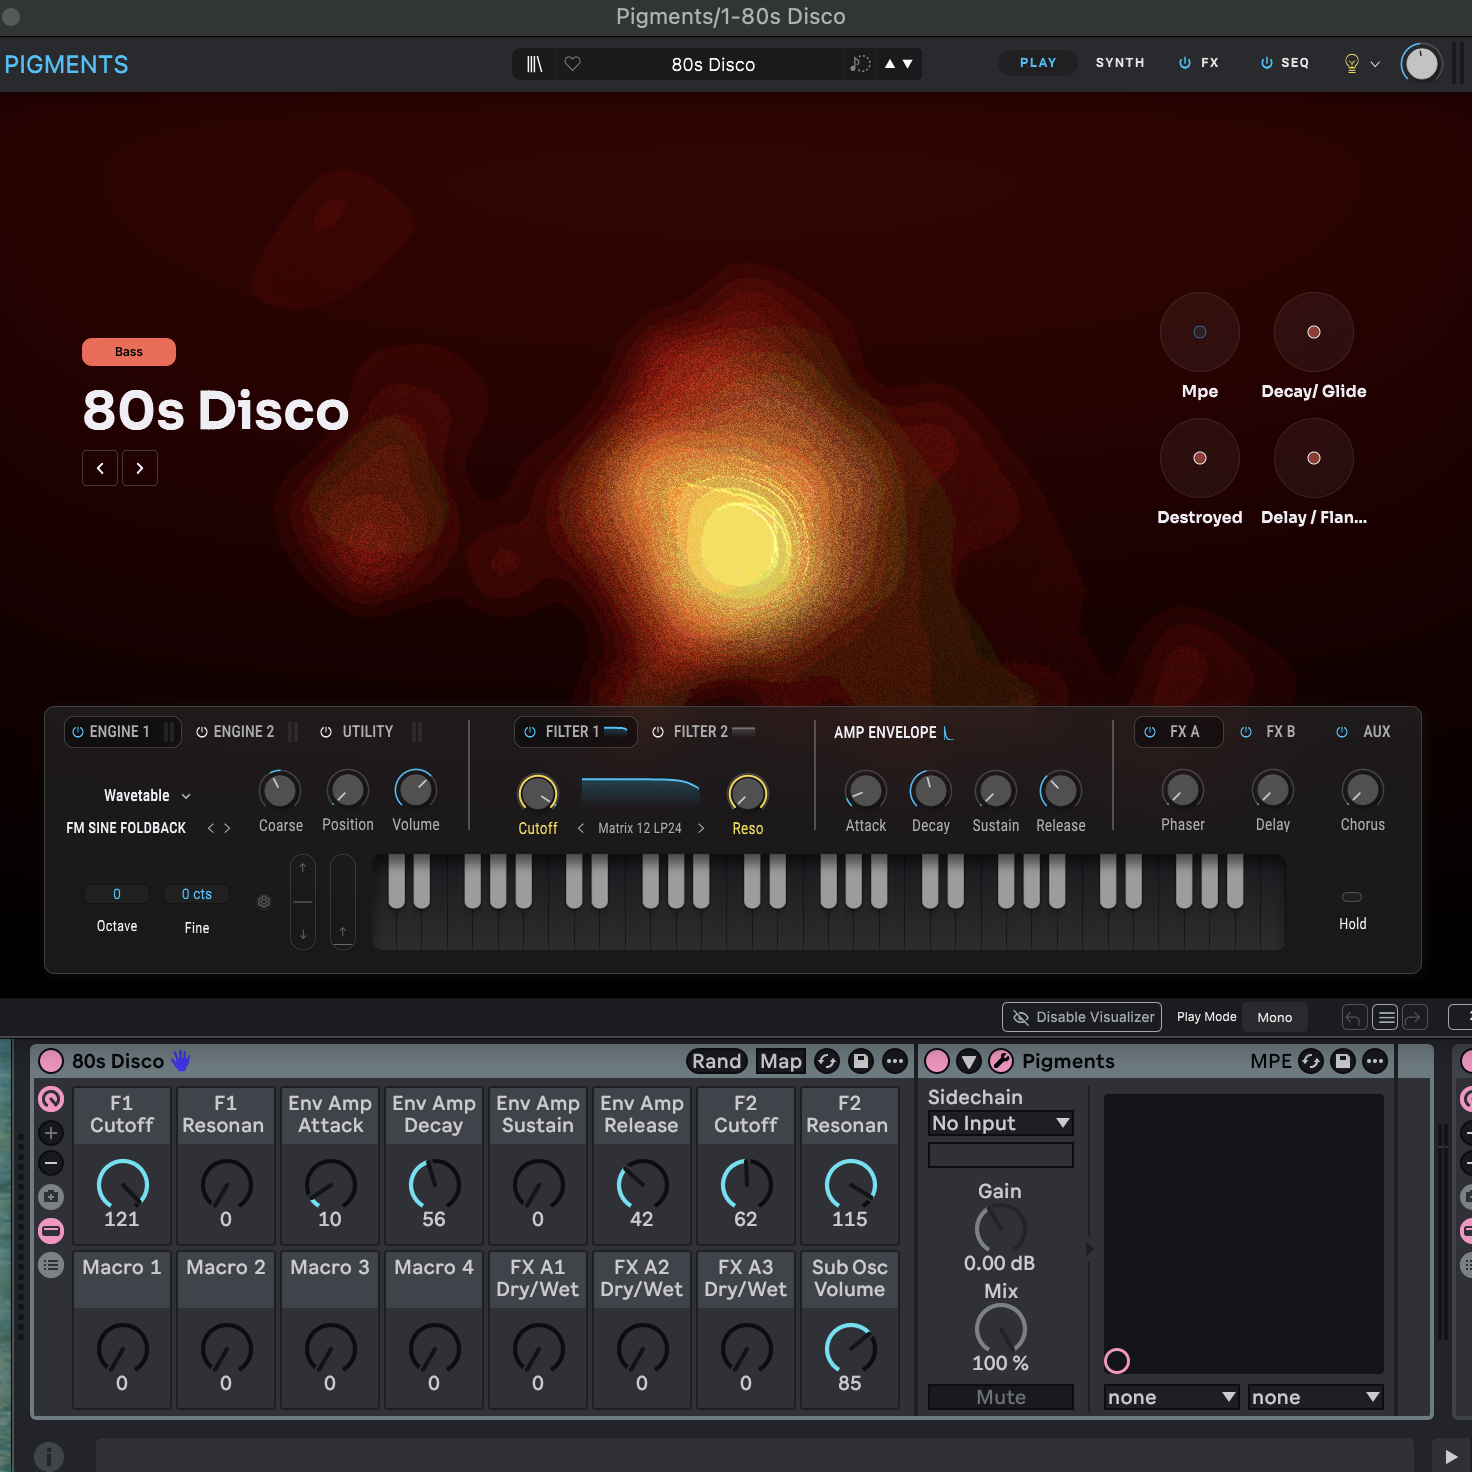Click the Rand button
The height and width of the screenshot is (1472, 1472).
coord(717,1061)
